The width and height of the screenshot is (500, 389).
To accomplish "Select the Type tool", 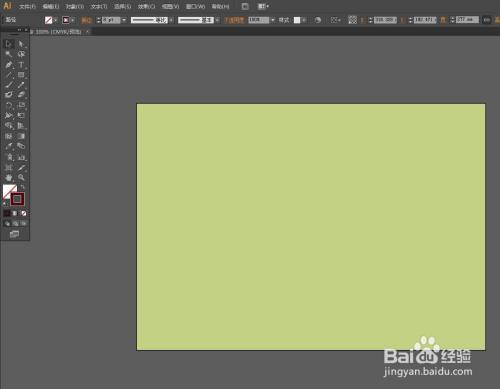I will [x=21, y=65].
